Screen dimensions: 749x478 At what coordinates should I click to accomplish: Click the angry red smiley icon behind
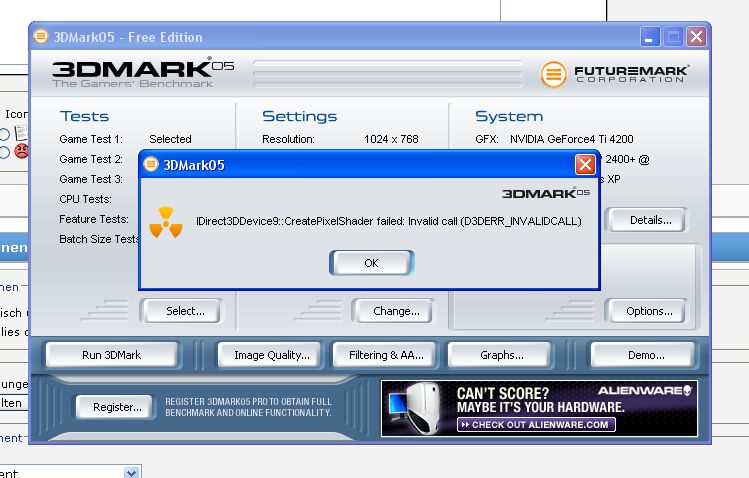(21, 151)
